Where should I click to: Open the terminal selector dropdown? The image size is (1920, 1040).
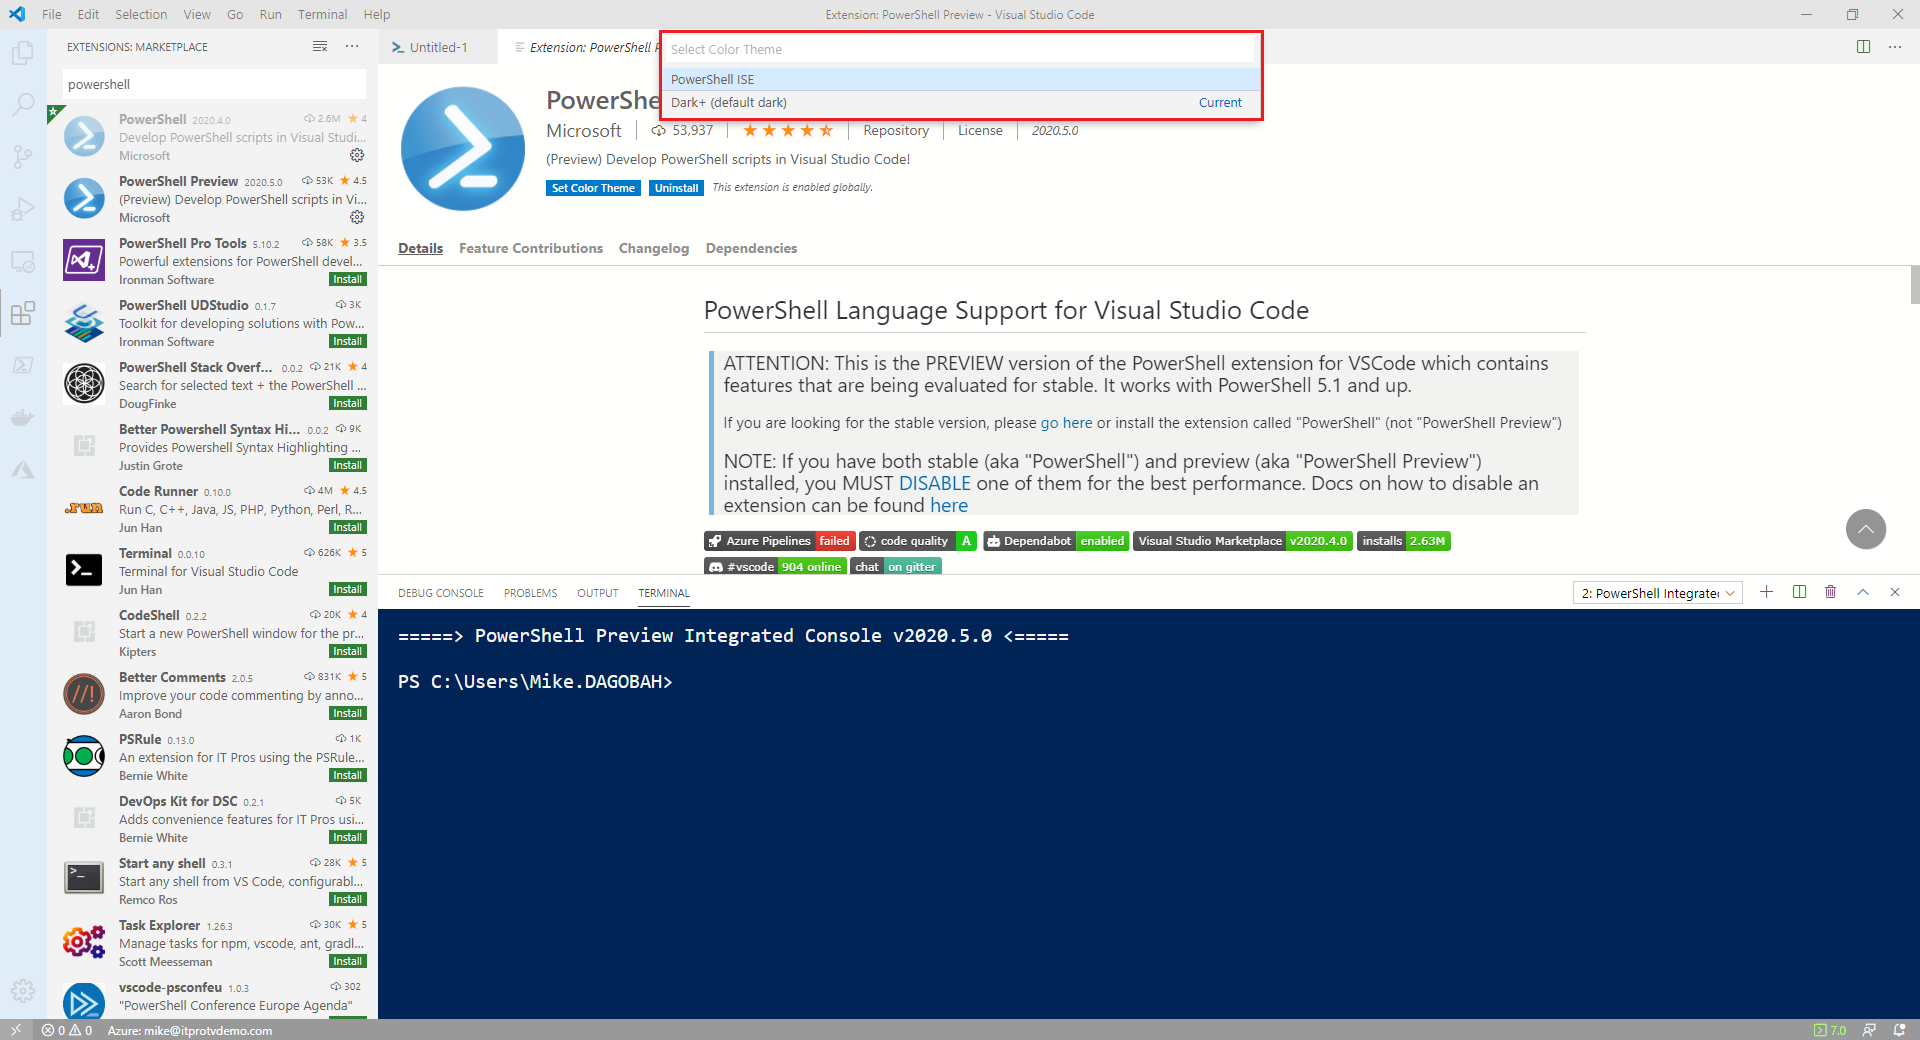click(1658, 593)
